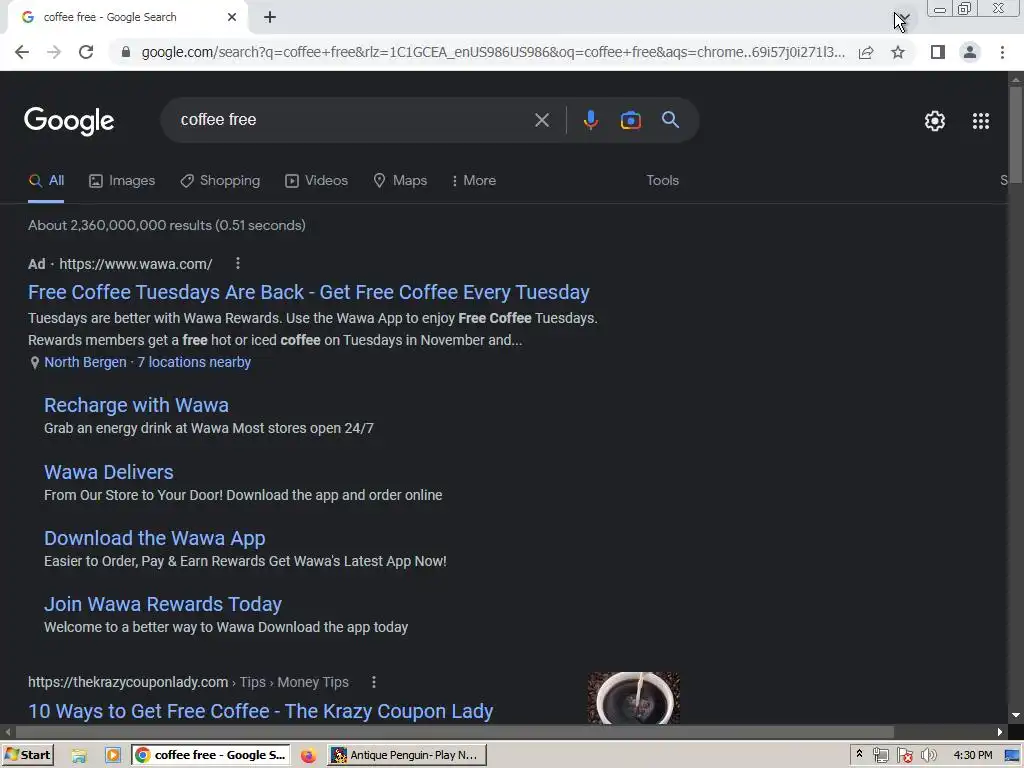Show hidden system tray icons
The width and height of the screenshot is (1024, 768).
coord(859,754)
